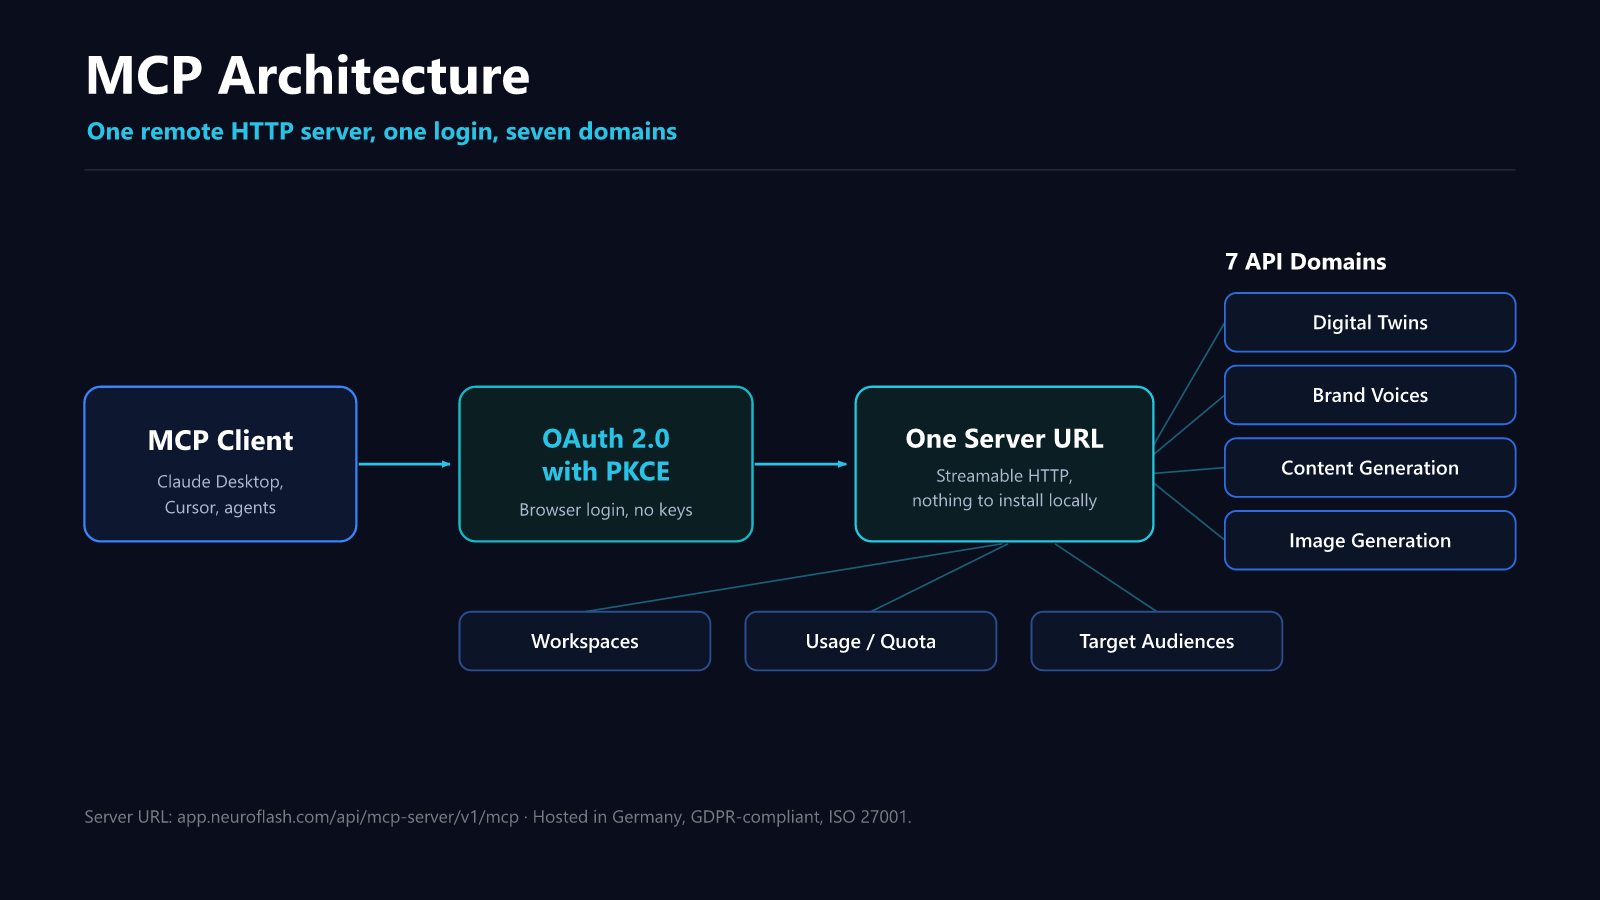Click 'Claude Desktop, Cursor, agents' text
The width and height of the screenshot is (1600, 900).
point(220,495)
